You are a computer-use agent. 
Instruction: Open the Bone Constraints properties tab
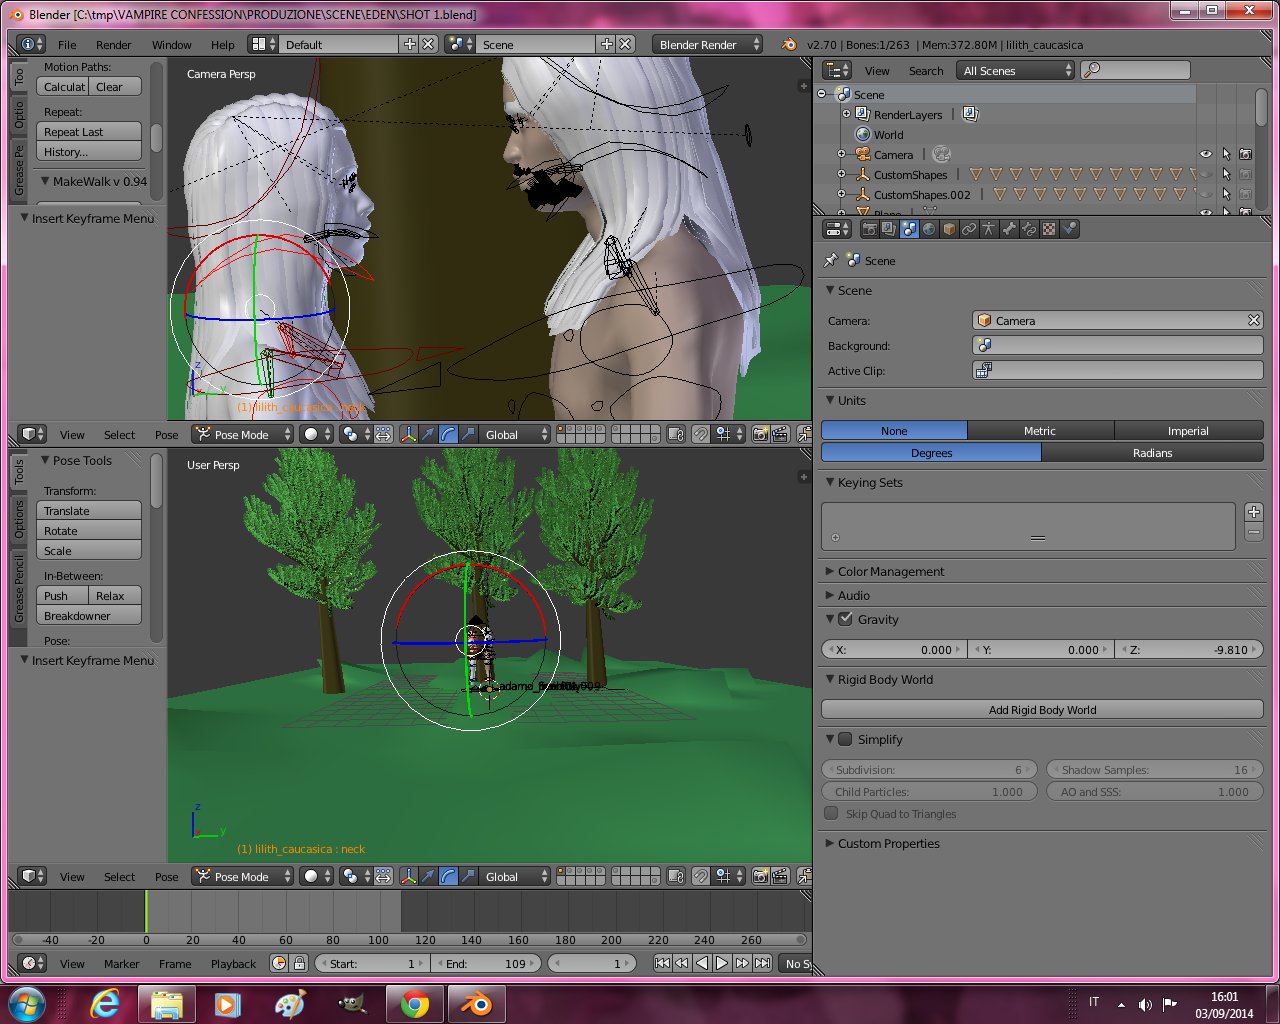[1029, 229]
